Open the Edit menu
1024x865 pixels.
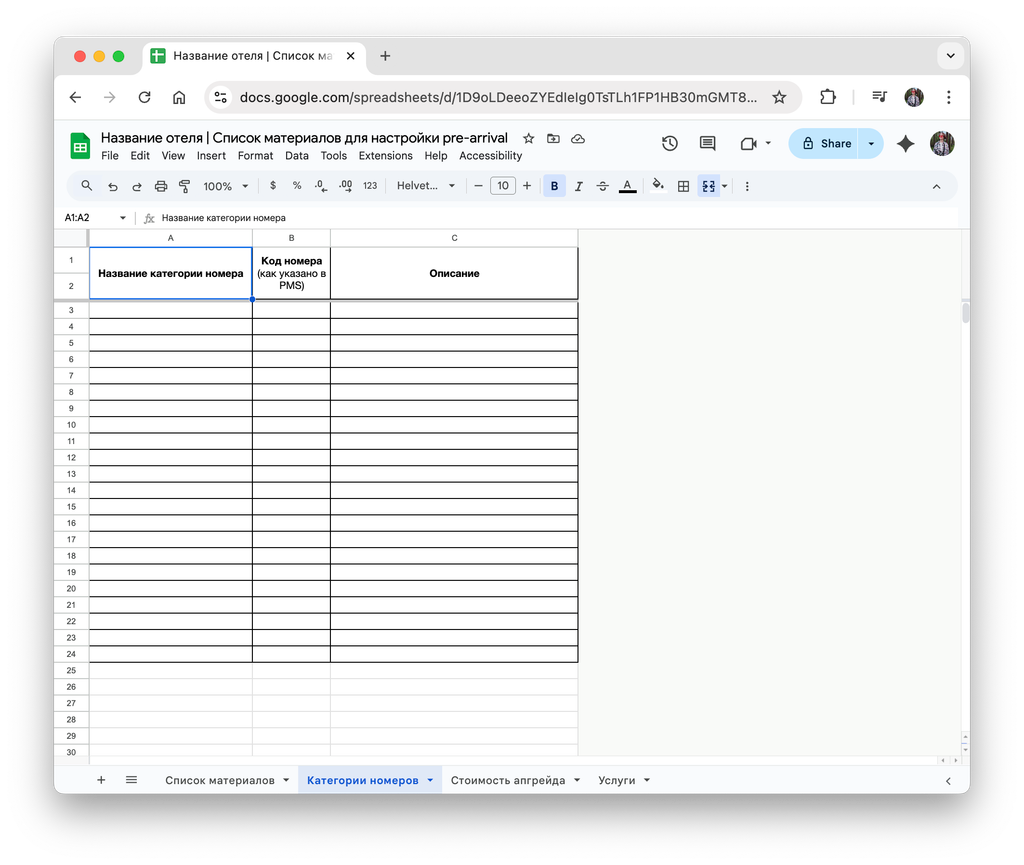140,156
